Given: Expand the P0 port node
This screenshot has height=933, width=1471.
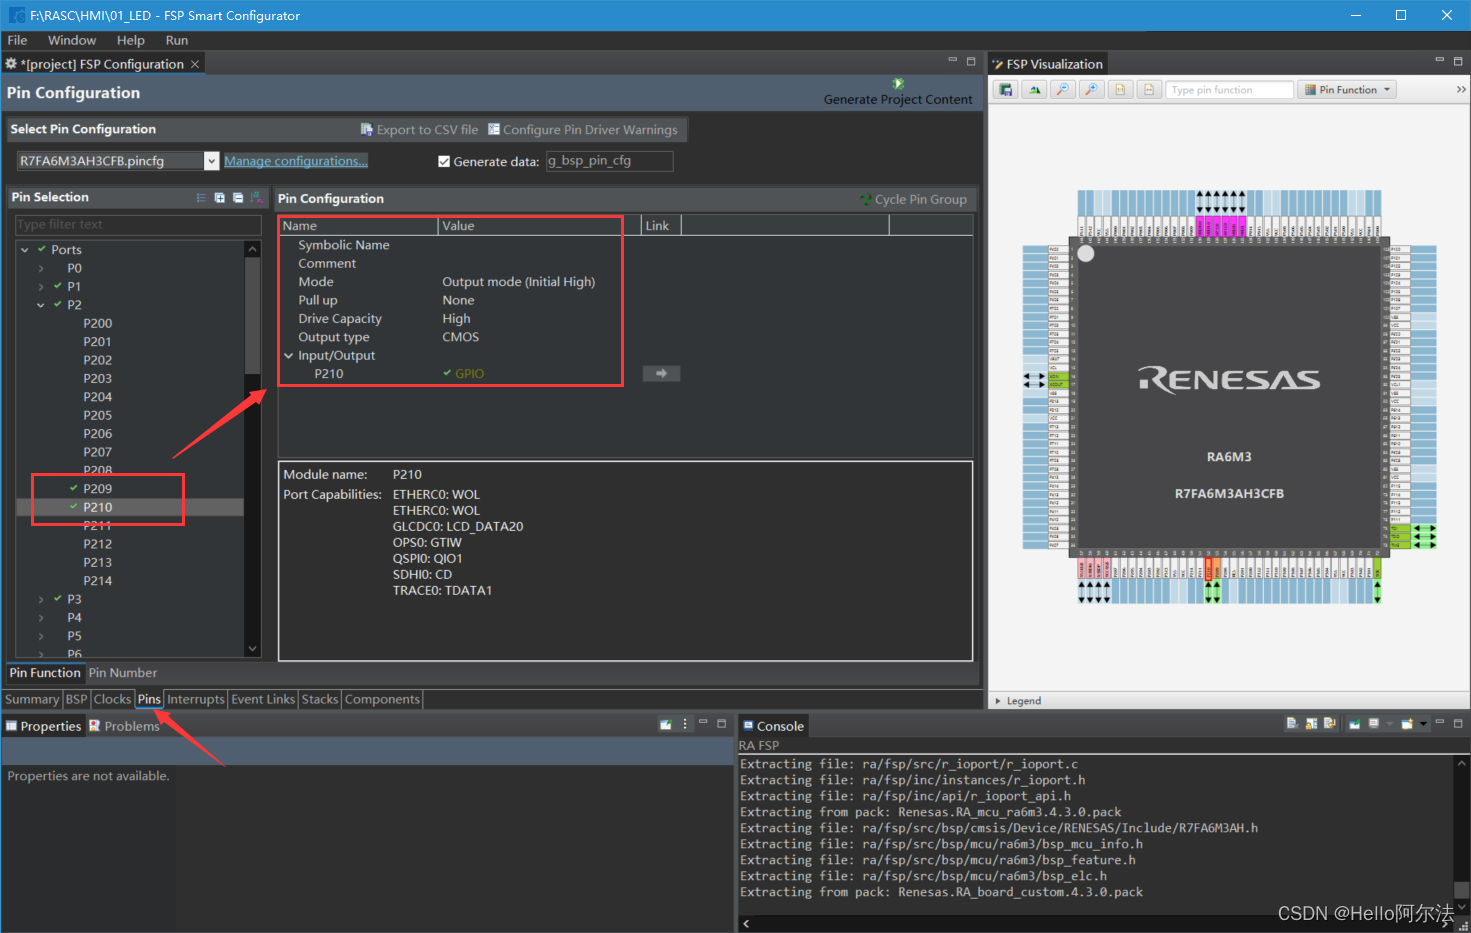Looking at the screenshot, I should pyautogui.click(x=41, y=268).
